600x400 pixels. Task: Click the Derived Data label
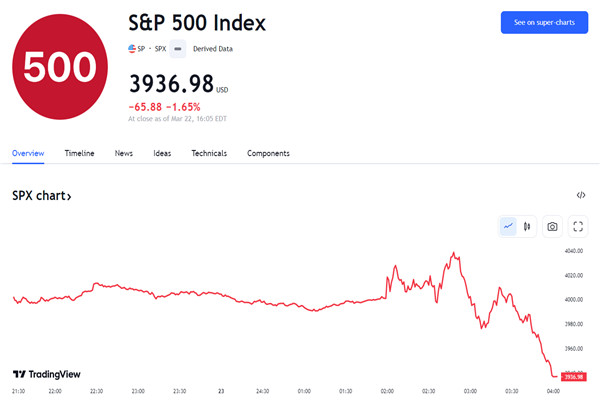coord(213,49)
